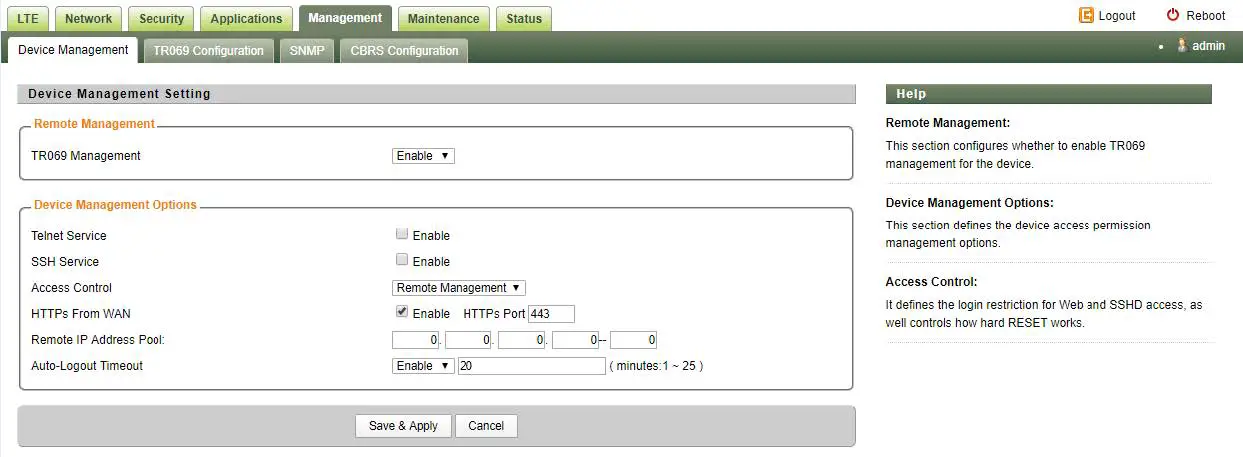Open the TR069 Configuration sub-tab
Image resolution: width=1243 pixels, height=457 pixels.
click(208, 51)
